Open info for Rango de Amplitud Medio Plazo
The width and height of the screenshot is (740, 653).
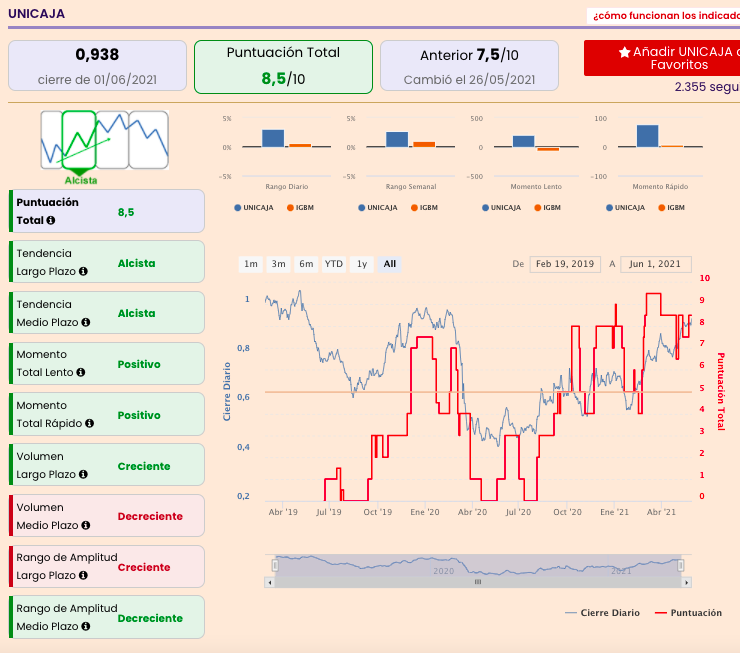[x=85, y=626]
